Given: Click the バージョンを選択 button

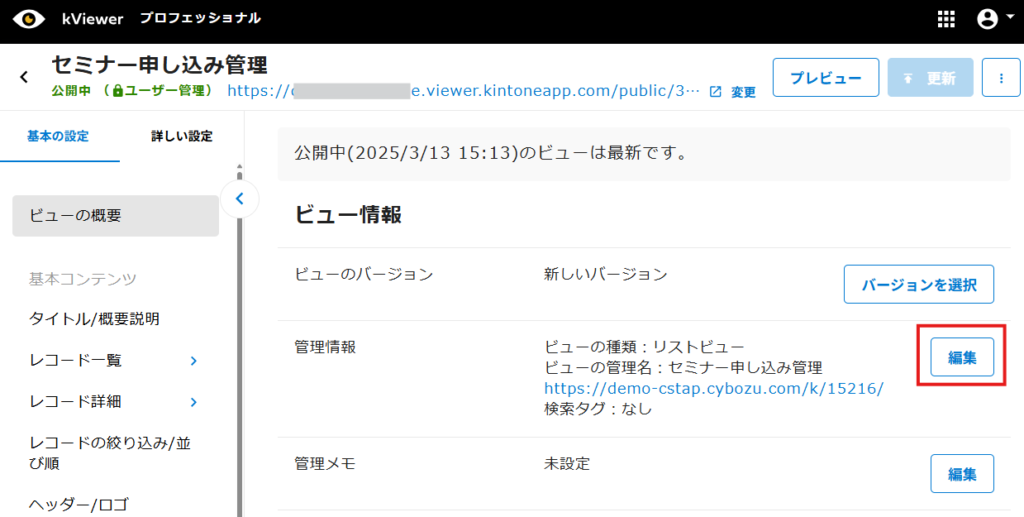Looking at the screenshot, I should [x=919, y=284].
